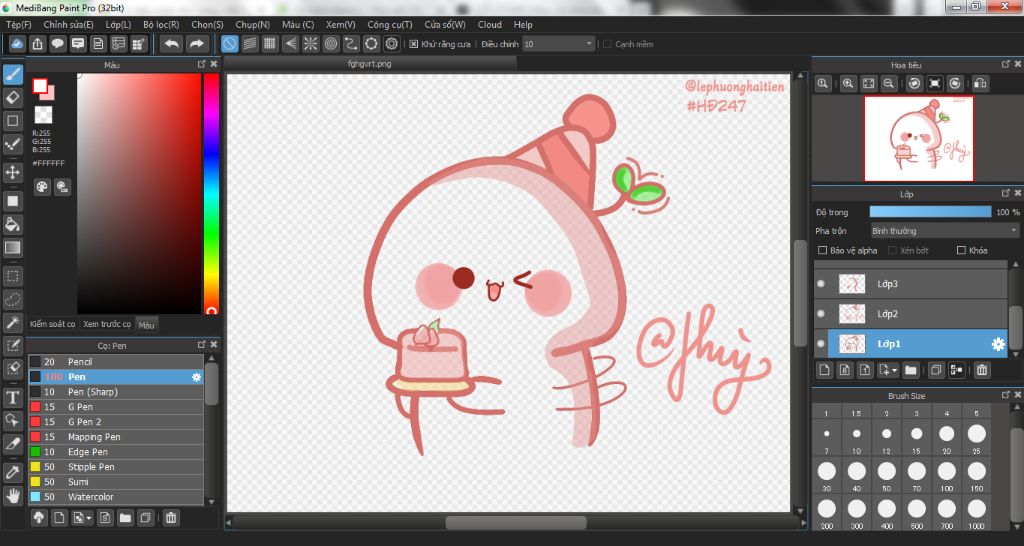Select the Brush tool in left toolbar

(12, 74)
